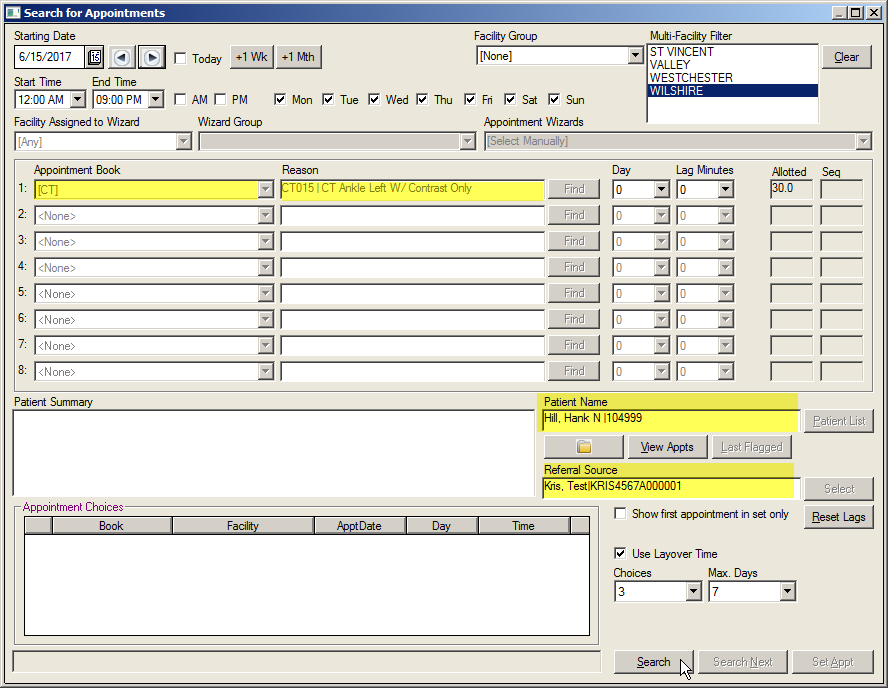The width and height of the screenshot is (888, 688).
Task: Select WESTCHESTER in the facility list
Action: pos(691,78)
